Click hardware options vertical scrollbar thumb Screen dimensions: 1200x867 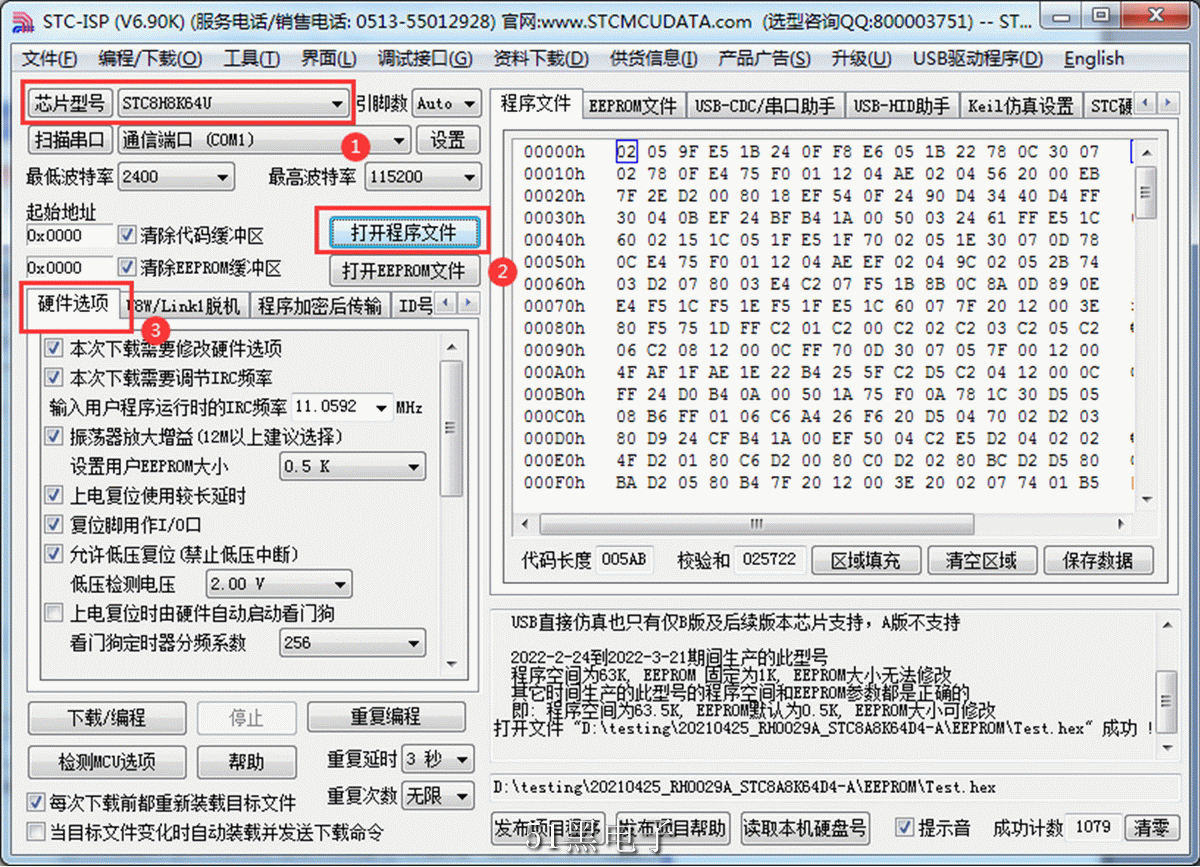452,428
